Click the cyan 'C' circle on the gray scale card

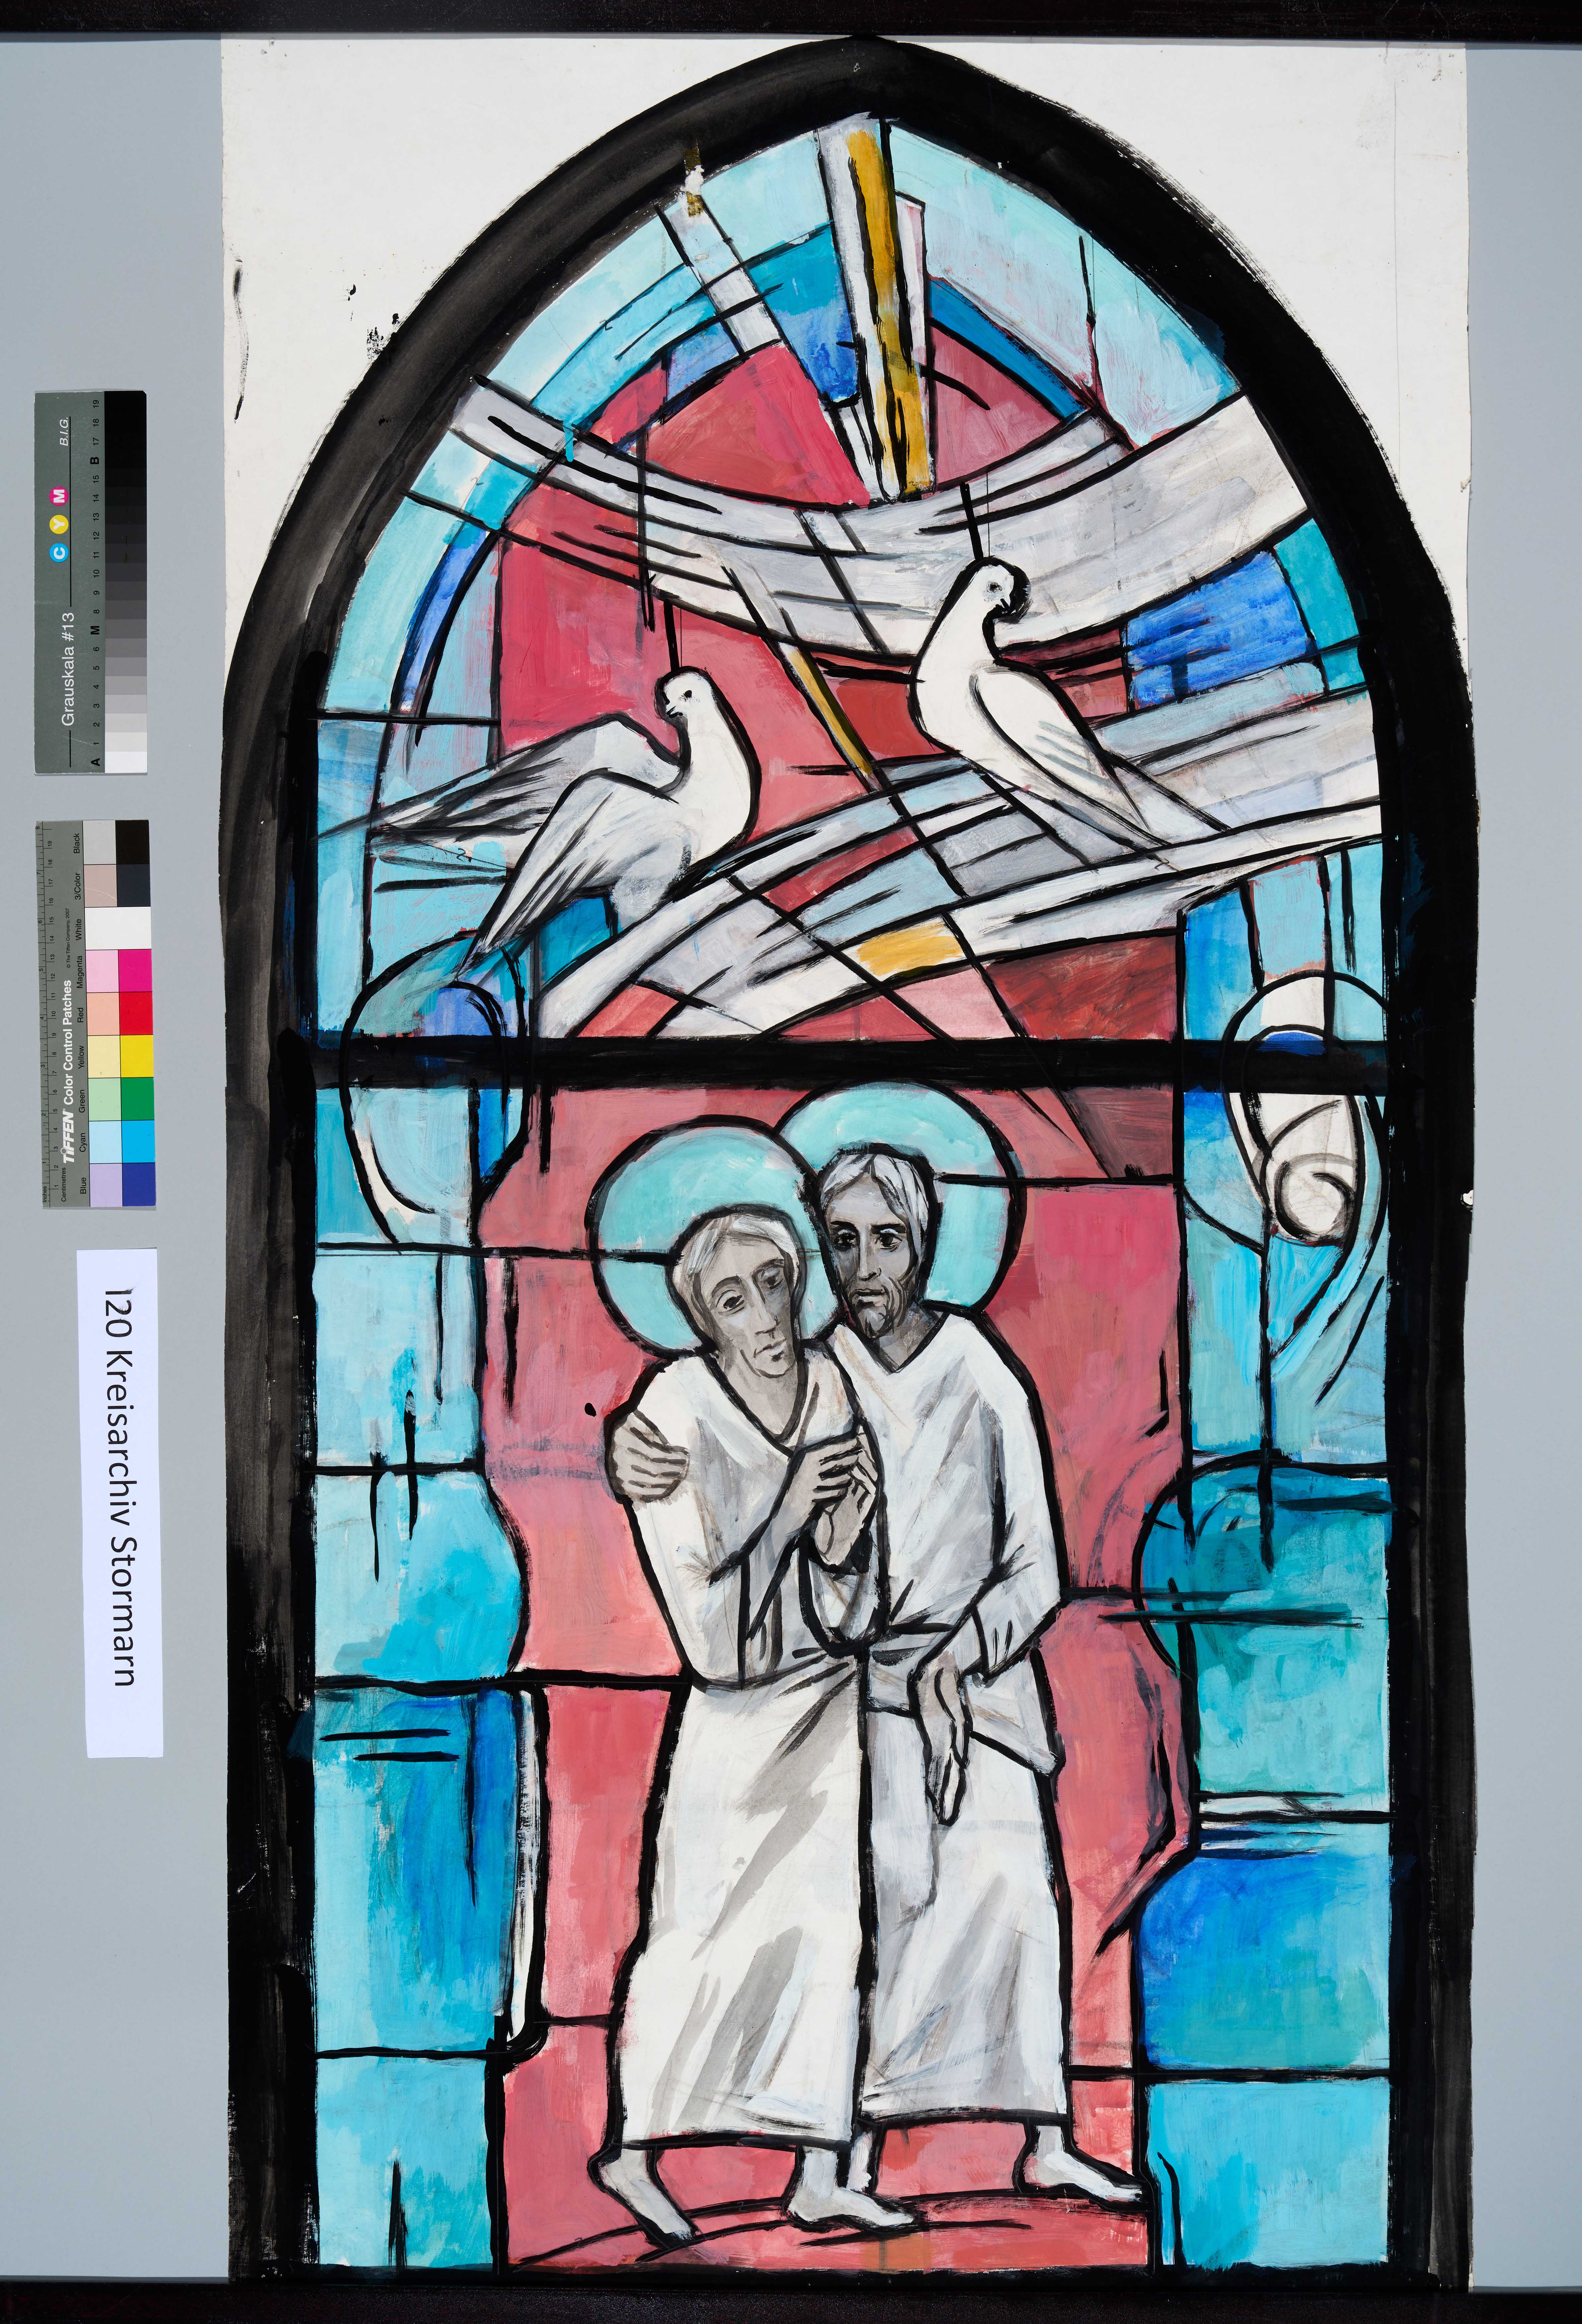coord(59,553)
